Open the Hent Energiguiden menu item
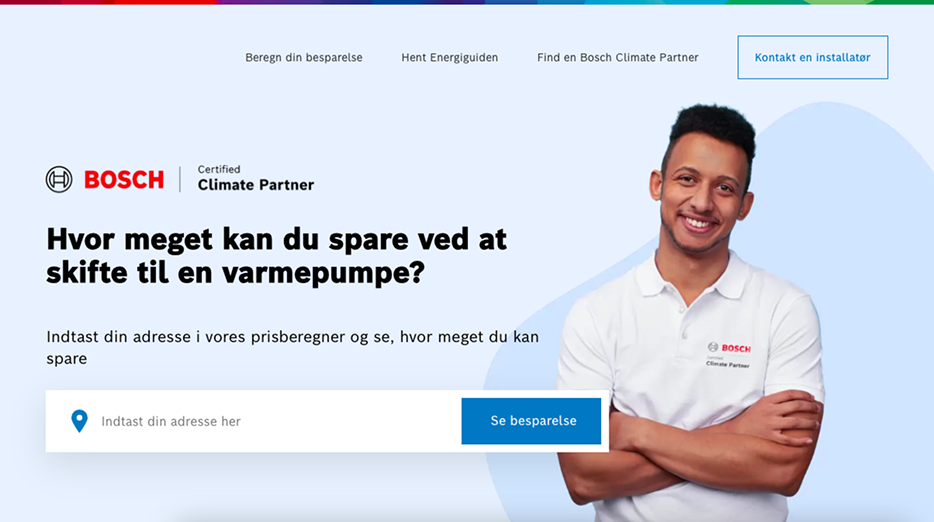 [450, 58]
